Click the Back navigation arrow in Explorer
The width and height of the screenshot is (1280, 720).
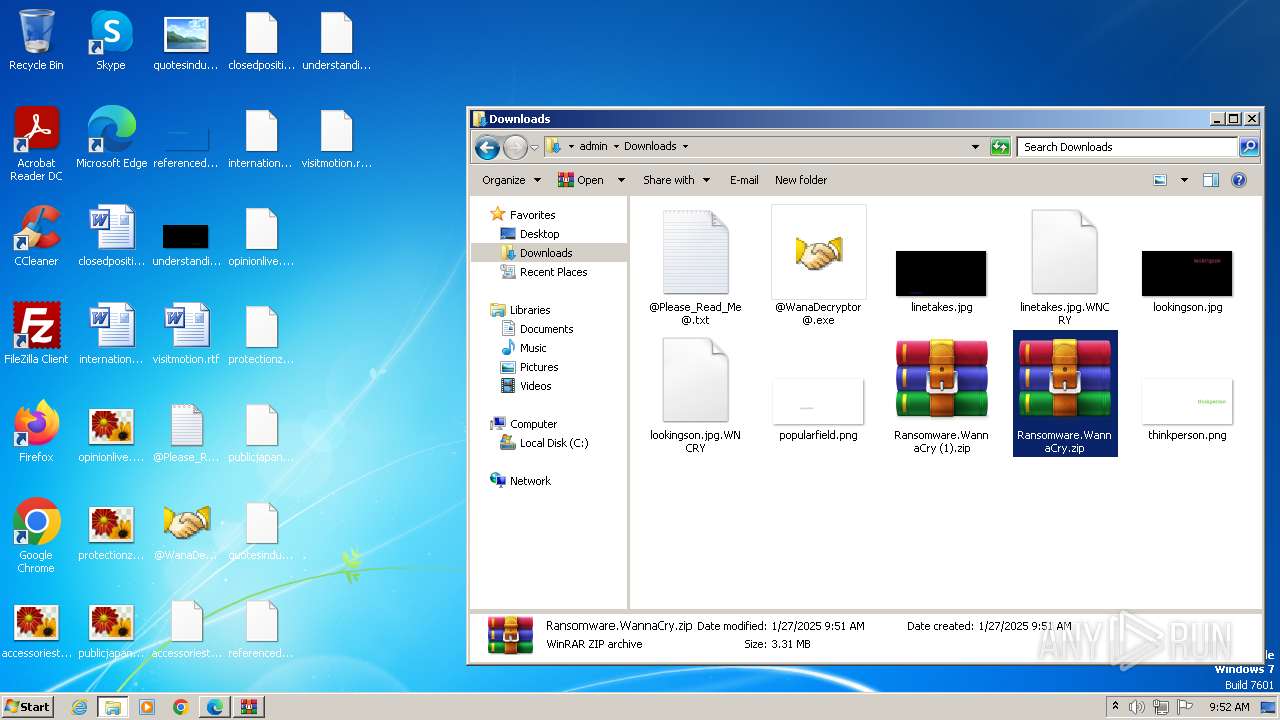(487, 148)
